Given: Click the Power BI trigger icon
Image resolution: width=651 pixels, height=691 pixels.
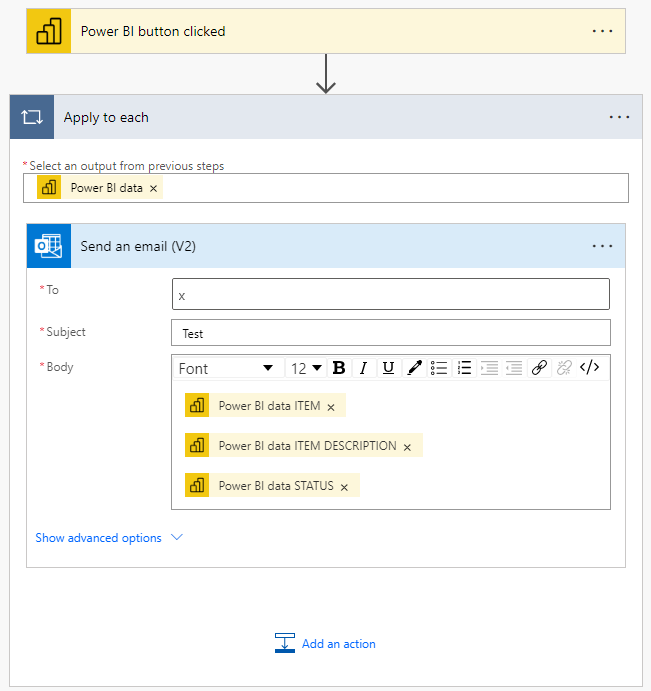Looking at the screenshot, I should [48, 31].
